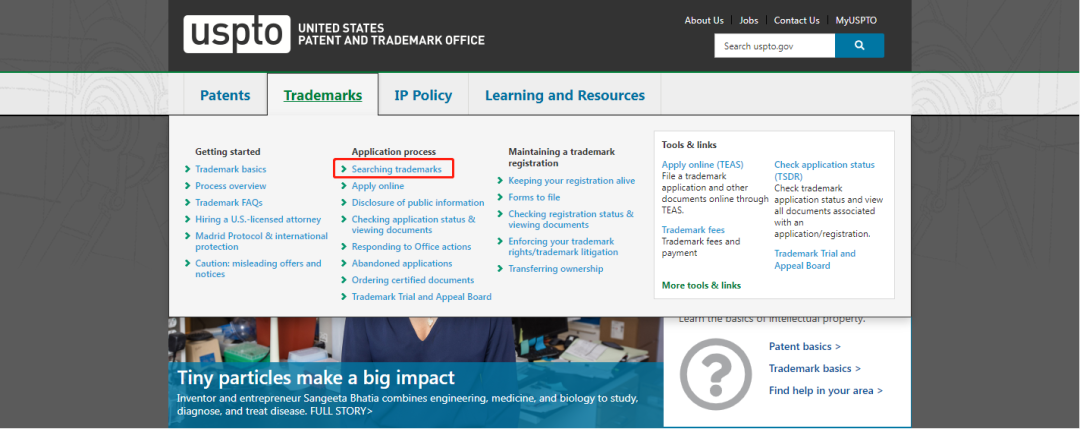
Task: Open More tools & links
Action: coord(701,285)
